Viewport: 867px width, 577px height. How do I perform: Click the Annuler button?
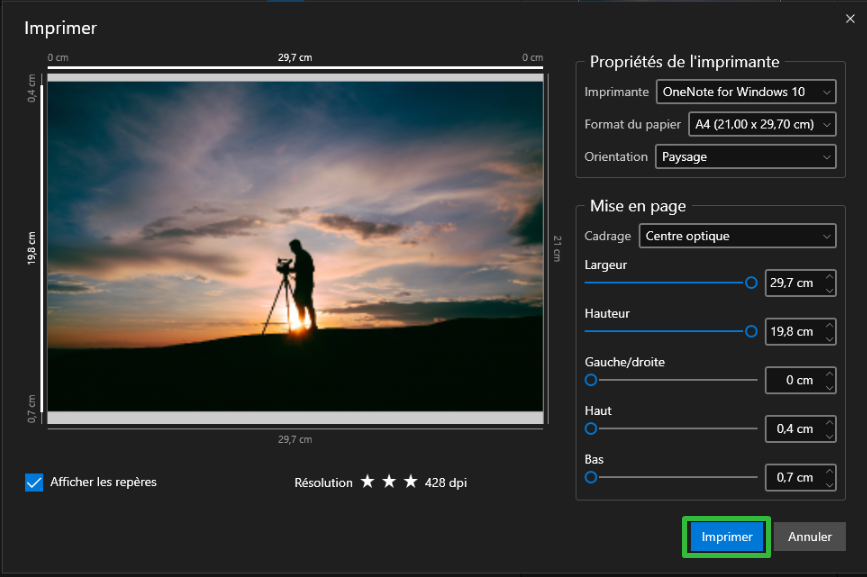pyautogui.click(x=809, y=537)
